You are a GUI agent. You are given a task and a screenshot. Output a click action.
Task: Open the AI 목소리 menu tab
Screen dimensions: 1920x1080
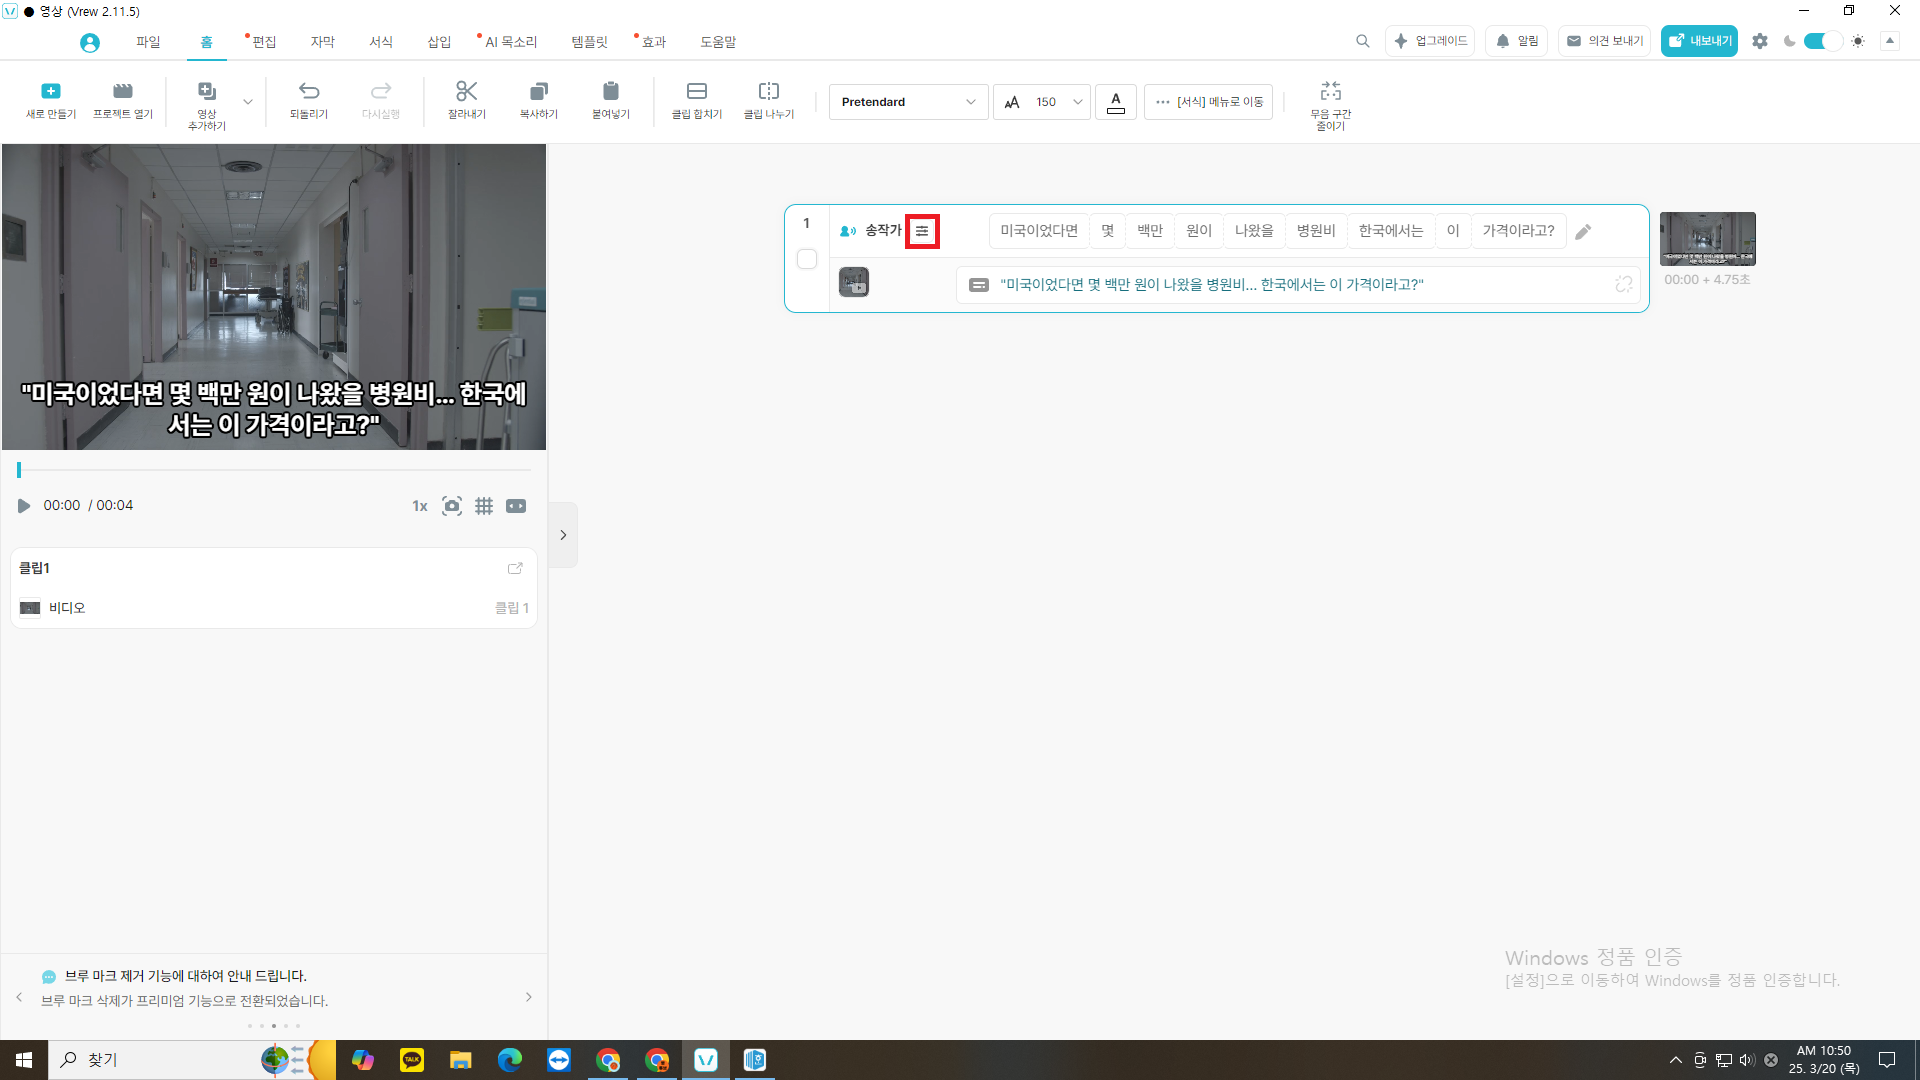(510, 42)
